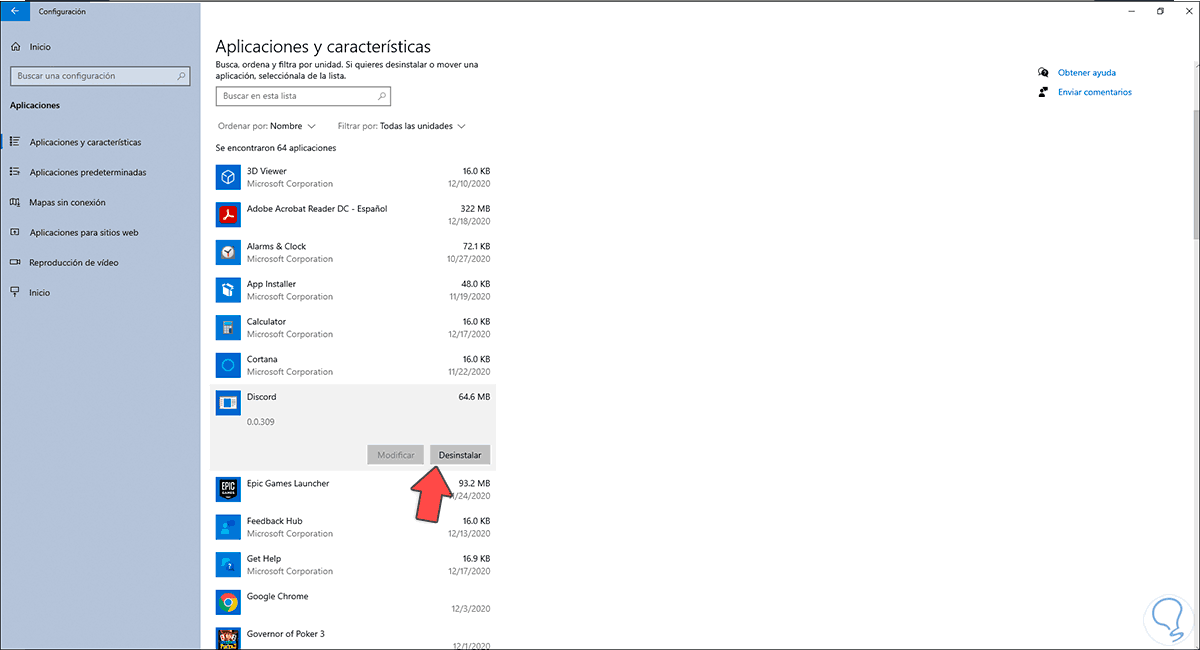This screenshot has width=1200, height=650.
Task: Click the Inicio home icon in sidebar
Action: 15,47
